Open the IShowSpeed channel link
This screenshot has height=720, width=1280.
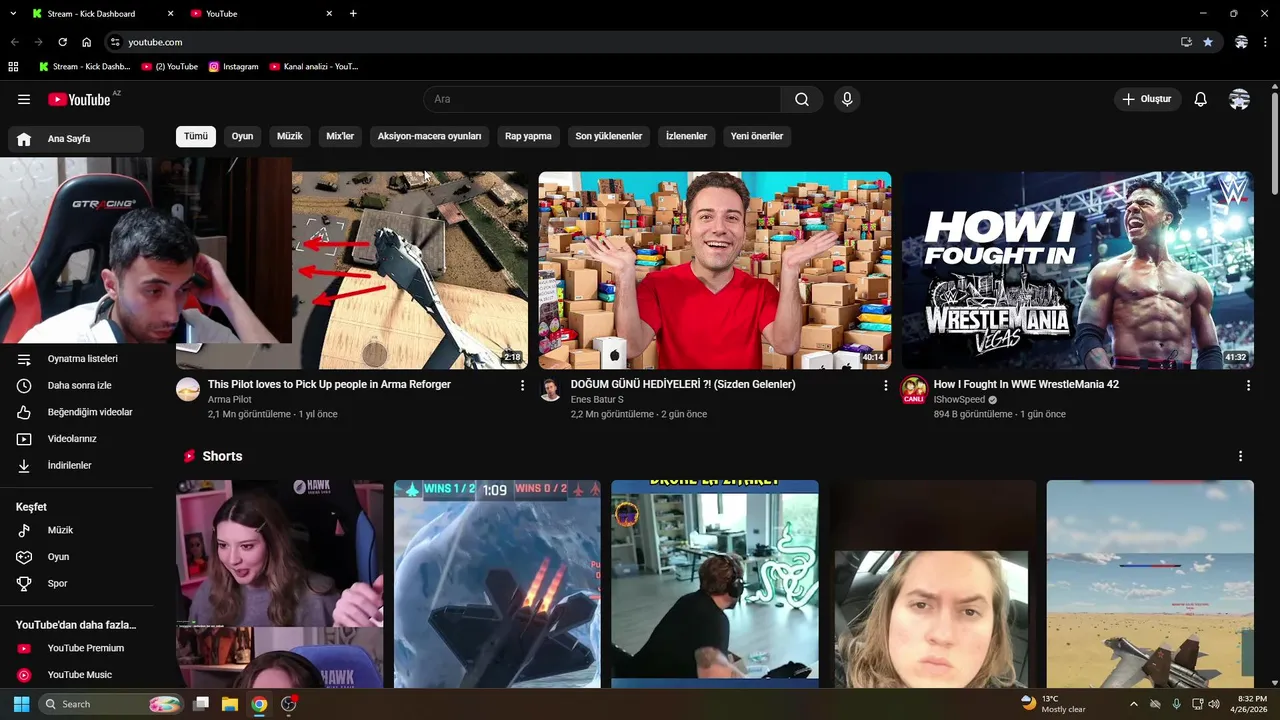(x=959, y=400)
